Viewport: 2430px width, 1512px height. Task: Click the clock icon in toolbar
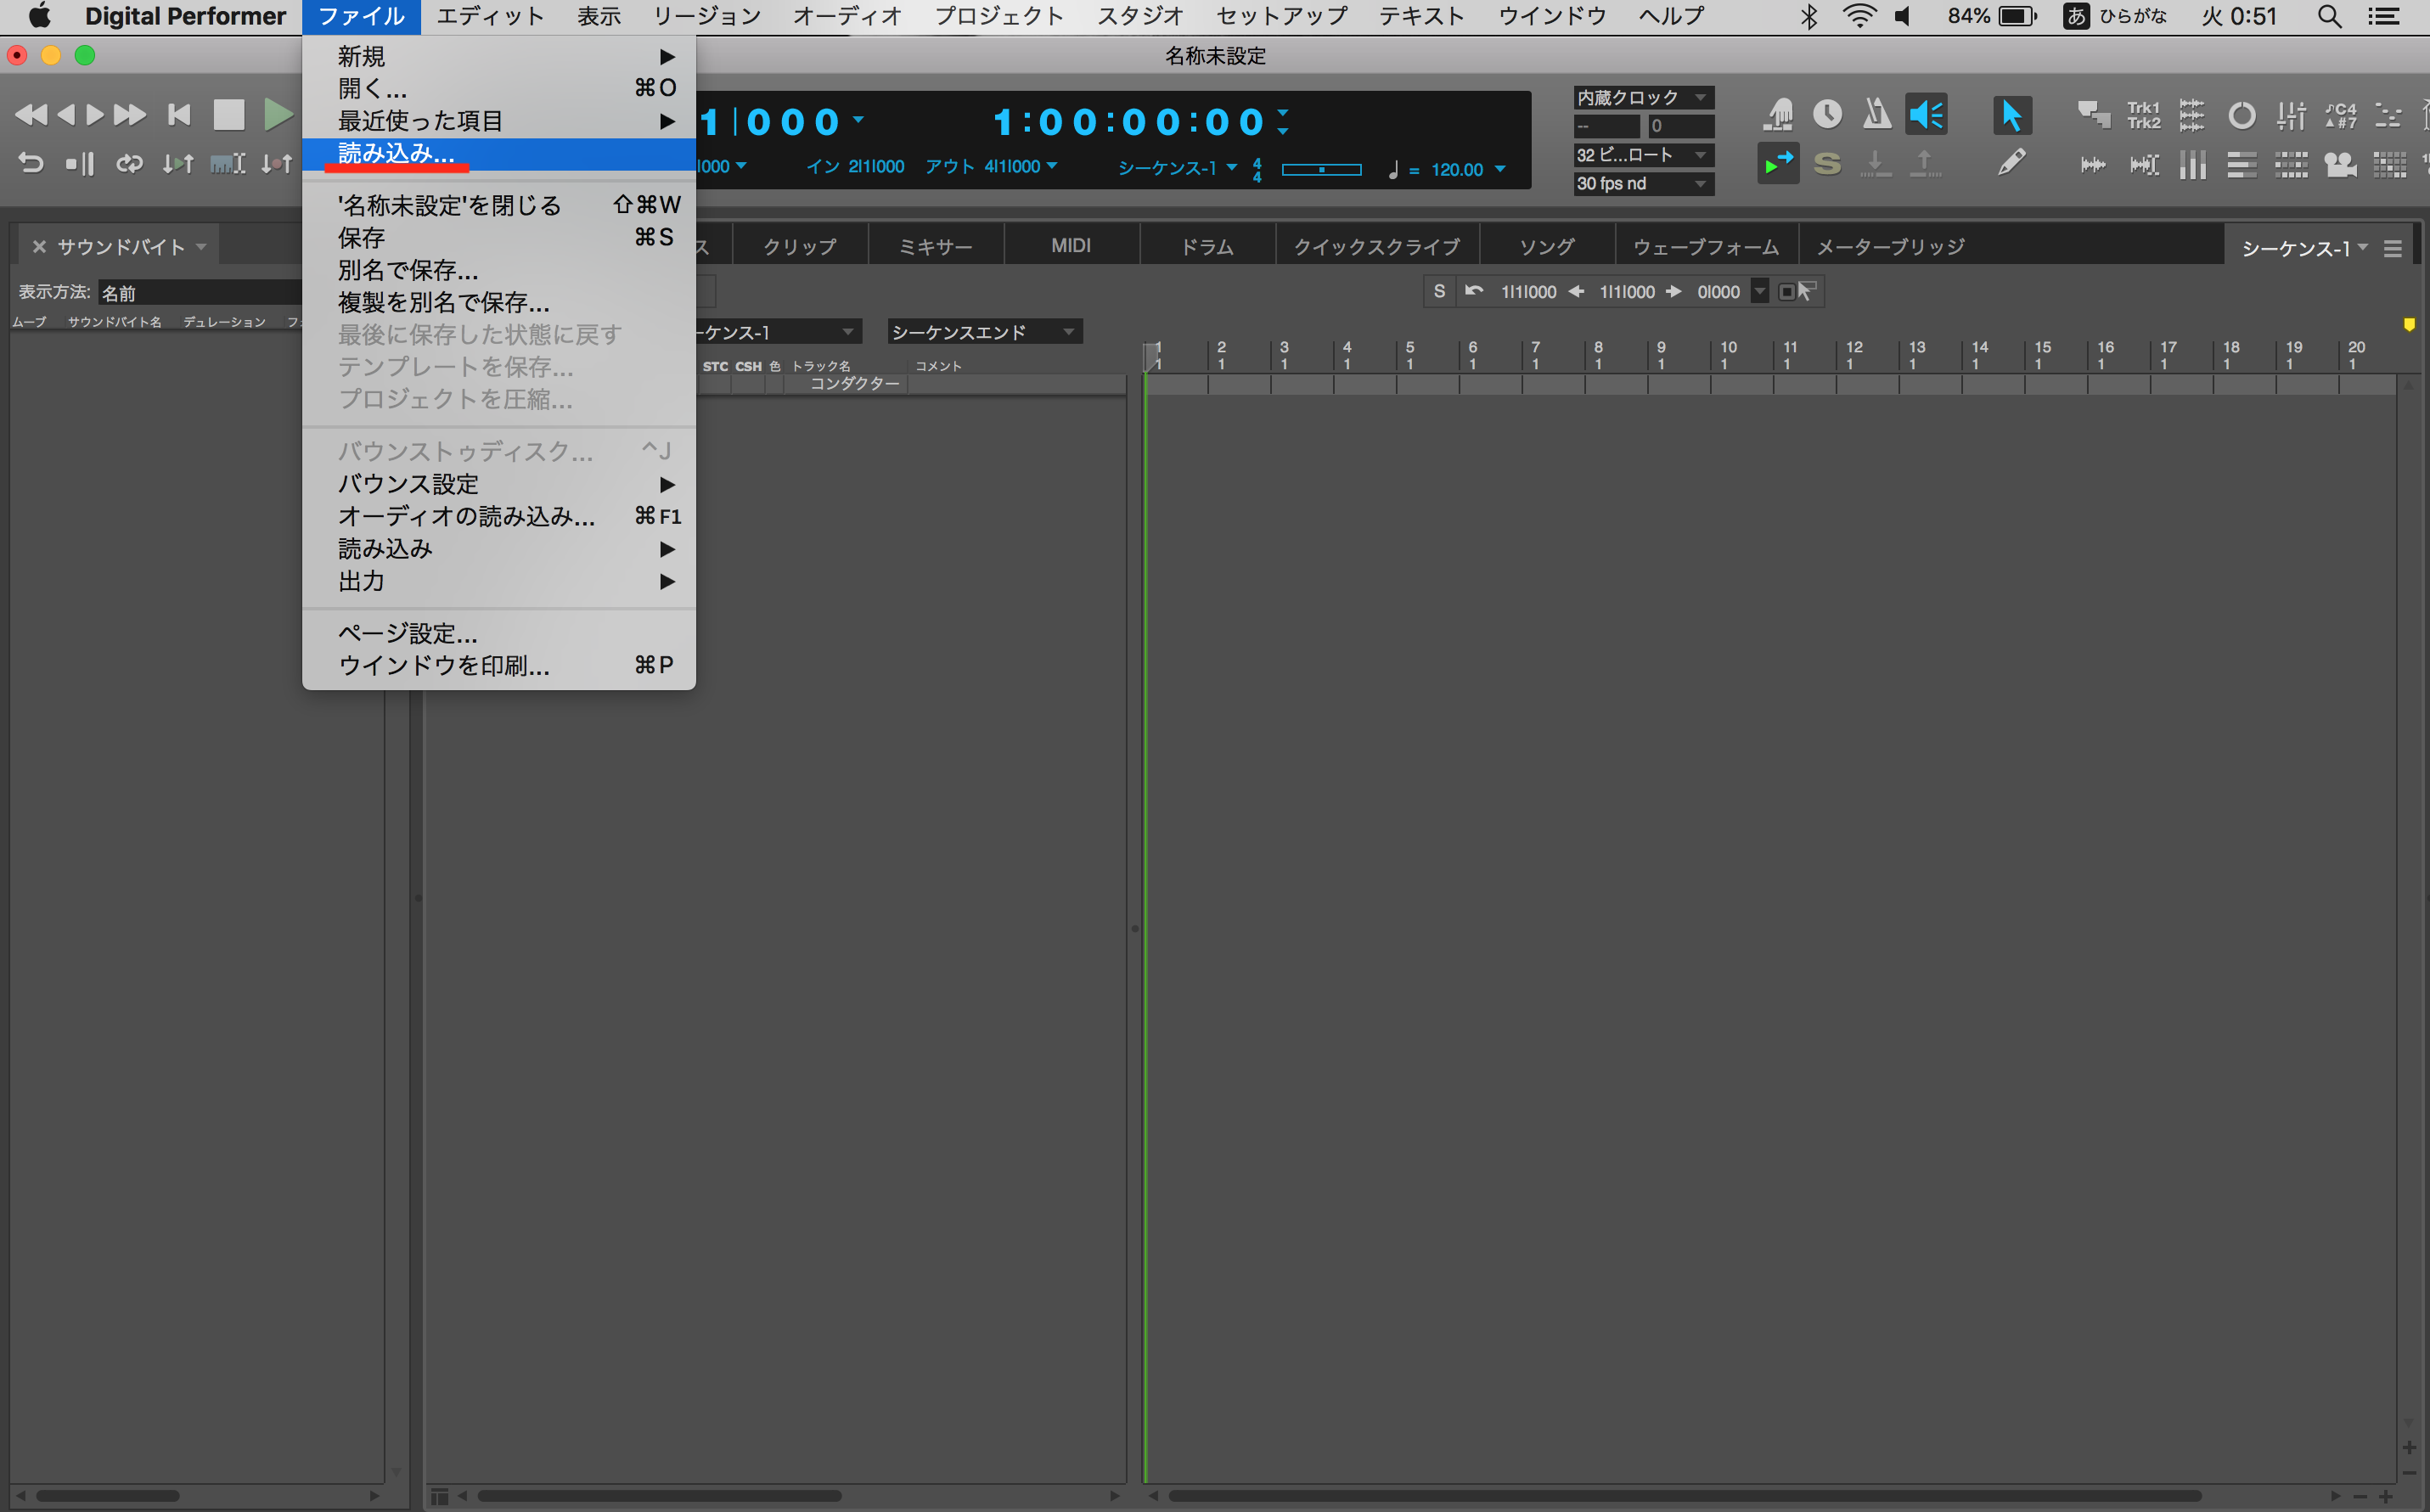pos(1827,114)
